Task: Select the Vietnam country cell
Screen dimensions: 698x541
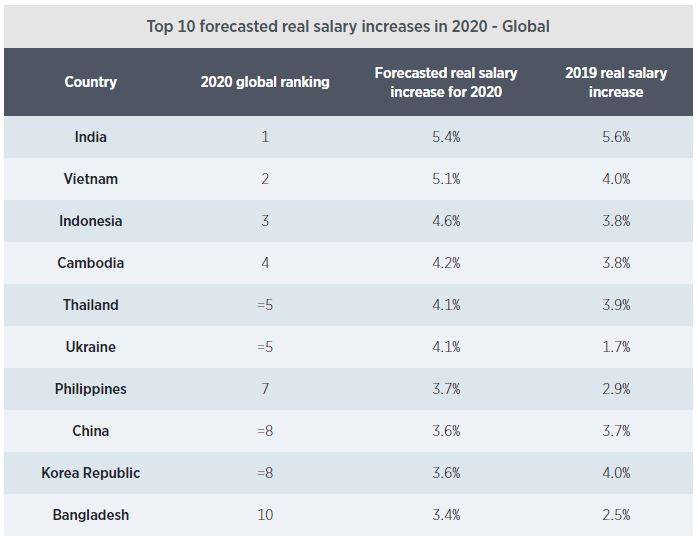Action: click(x=90, y=179)
